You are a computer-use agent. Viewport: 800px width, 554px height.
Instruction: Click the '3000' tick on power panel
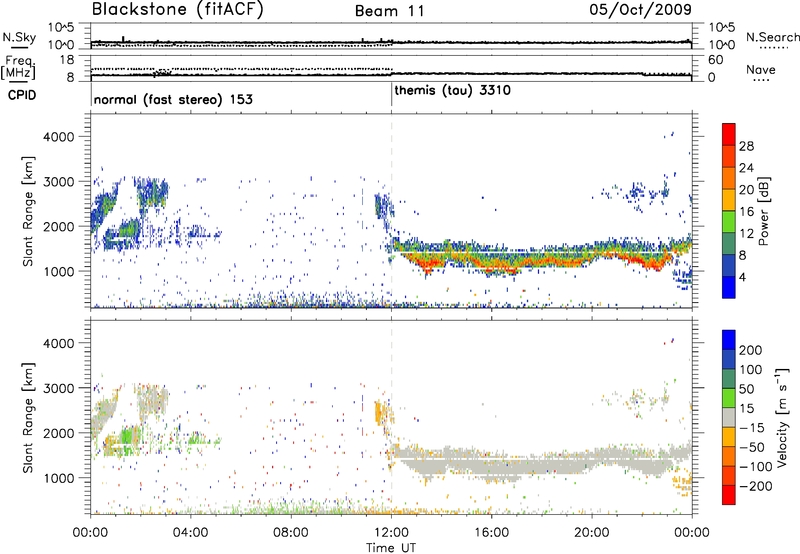pos(59,182)
